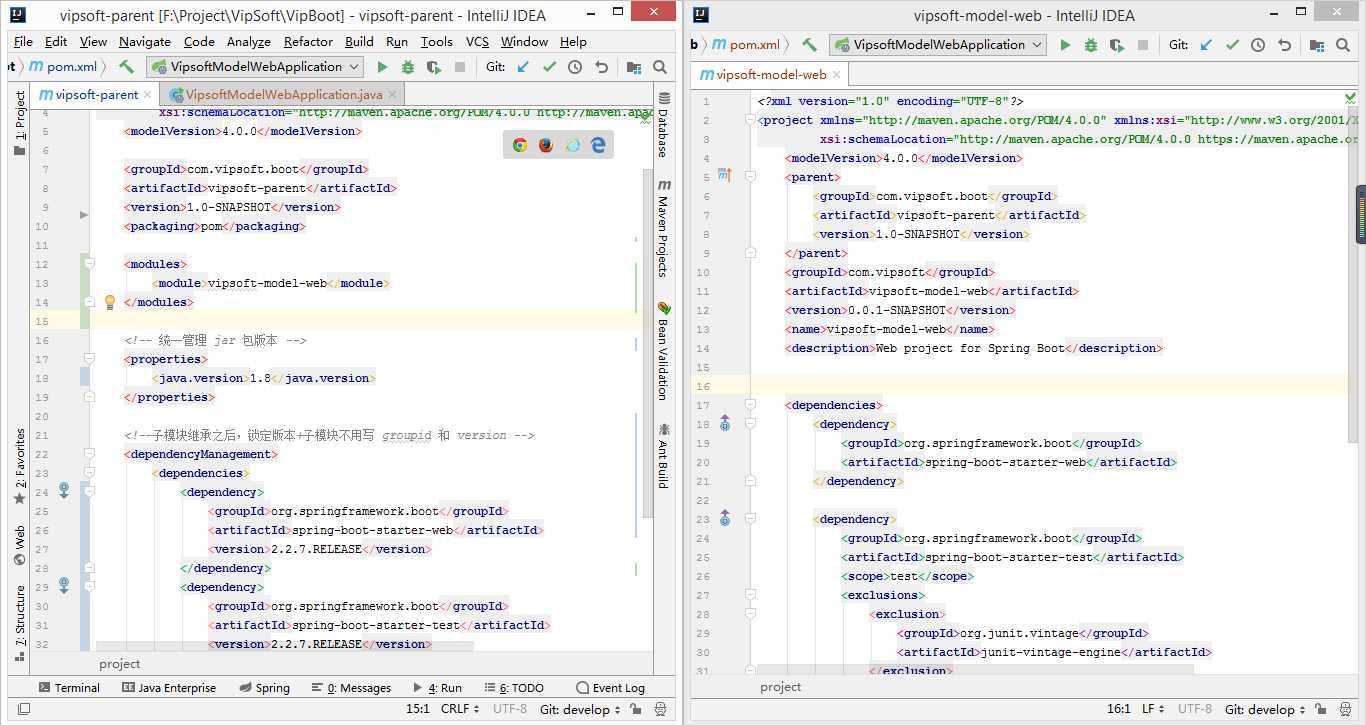Collapse modules tag fold at line 12
Image resolution: width=1366 pixels, height=725 pixels.
(90, 264)
